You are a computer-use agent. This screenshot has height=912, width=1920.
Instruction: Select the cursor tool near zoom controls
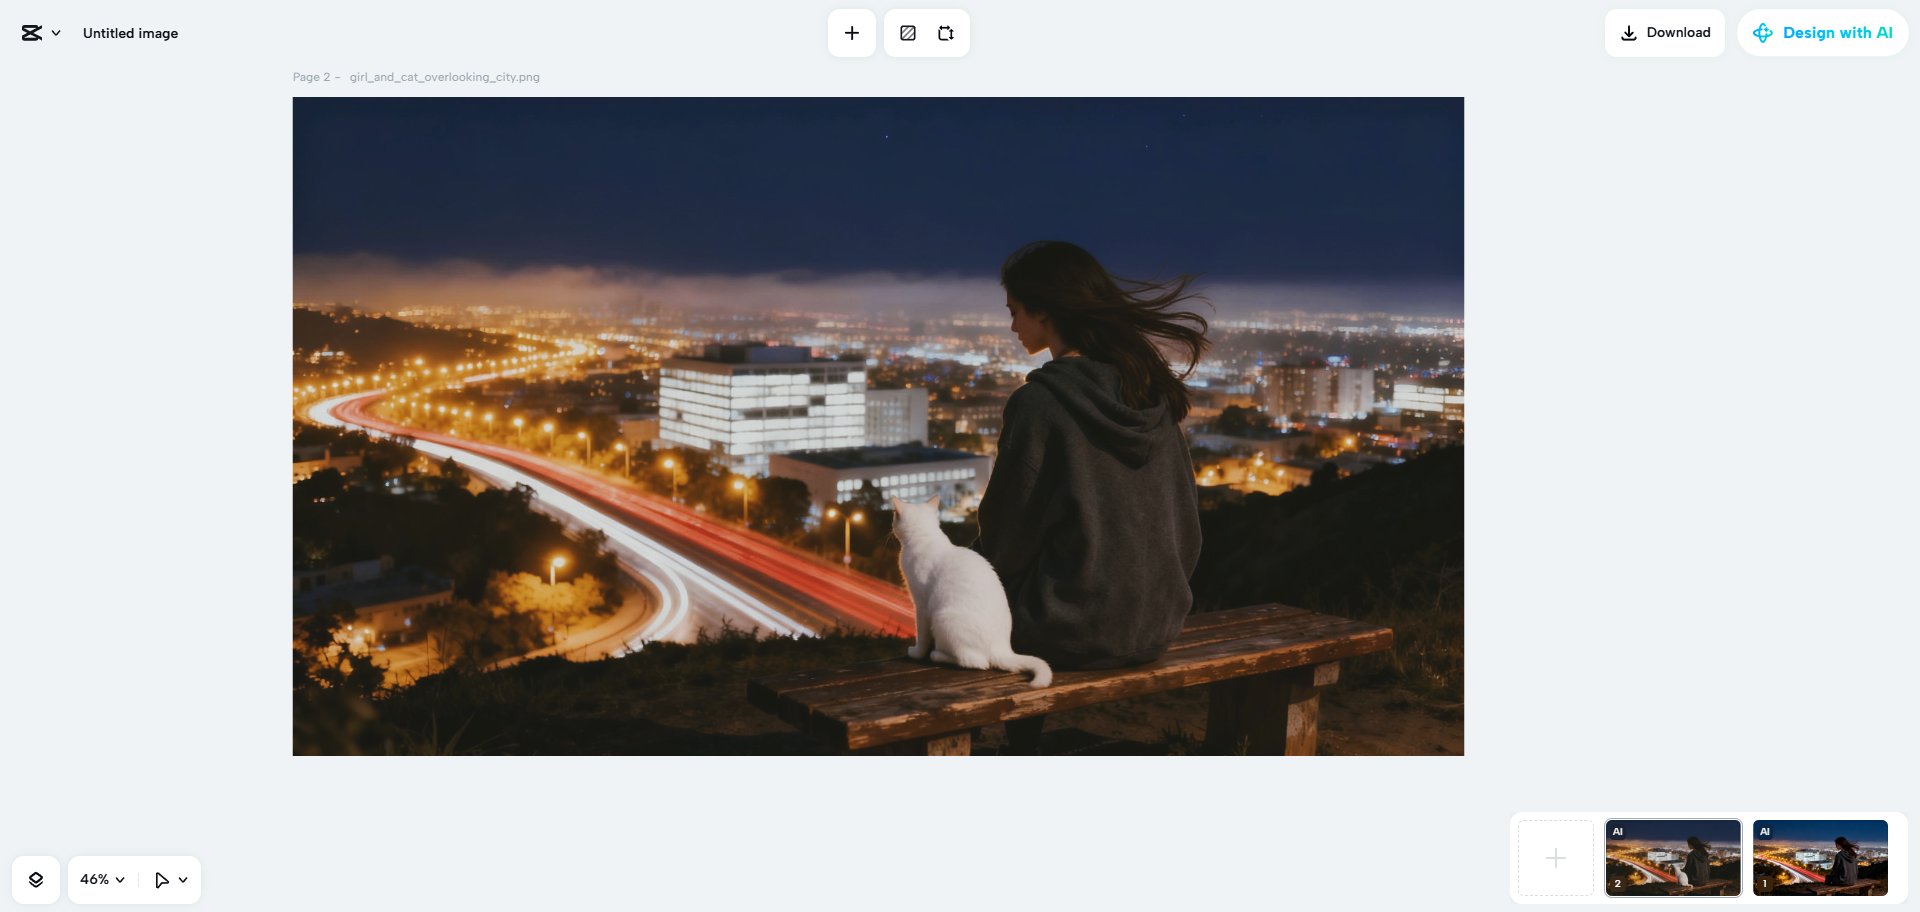click(x=163, y=879)
